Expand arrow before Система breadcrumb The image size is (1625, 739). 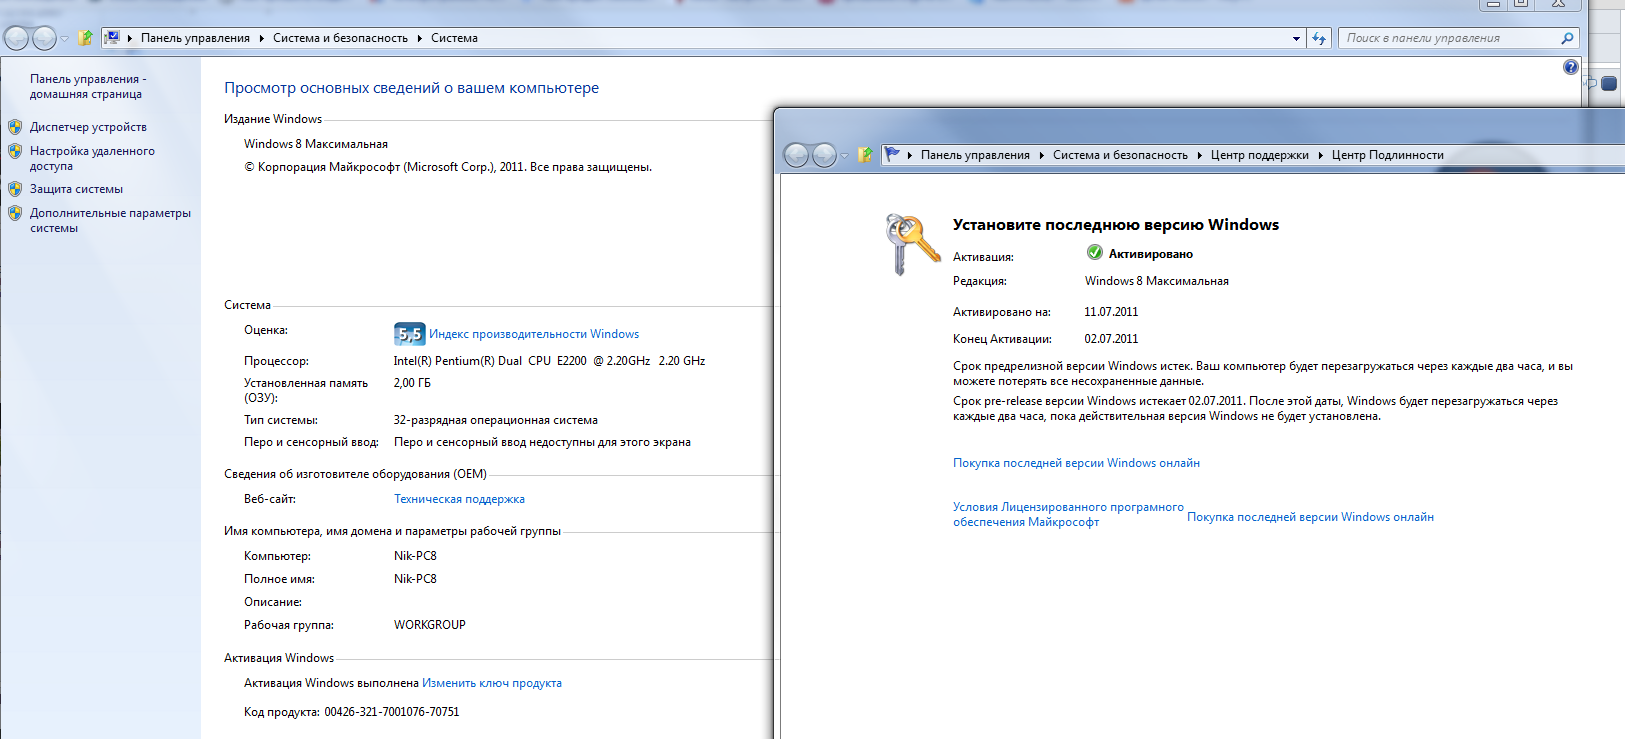coord(420,38)
